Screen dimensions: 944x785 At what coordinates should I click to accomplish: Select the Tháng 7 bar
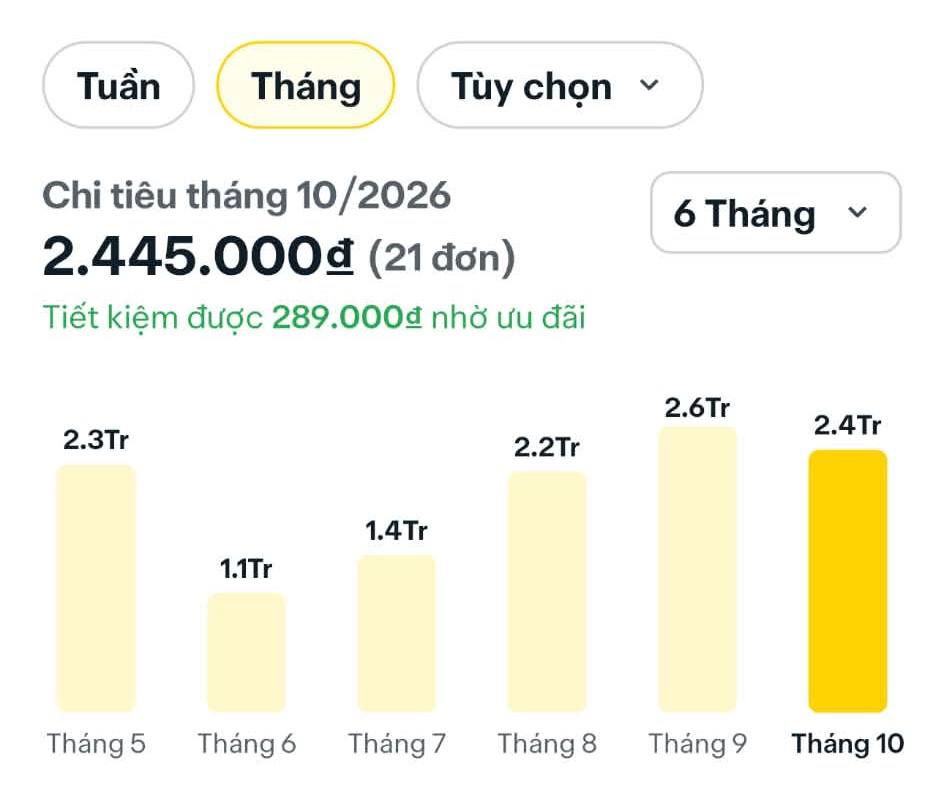397,633
